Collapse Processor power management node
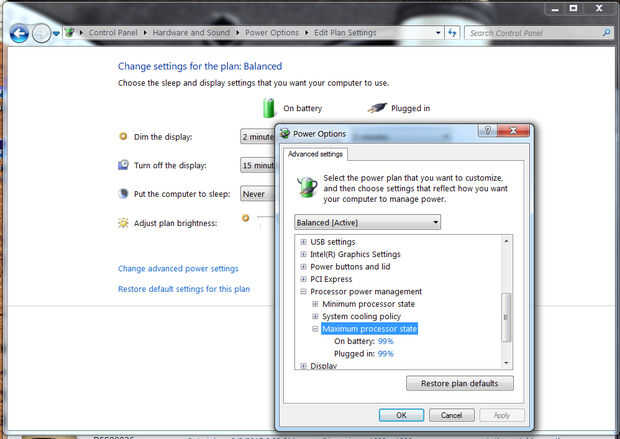Viewport: 620px width, 439px height. (x=303, y=291)
